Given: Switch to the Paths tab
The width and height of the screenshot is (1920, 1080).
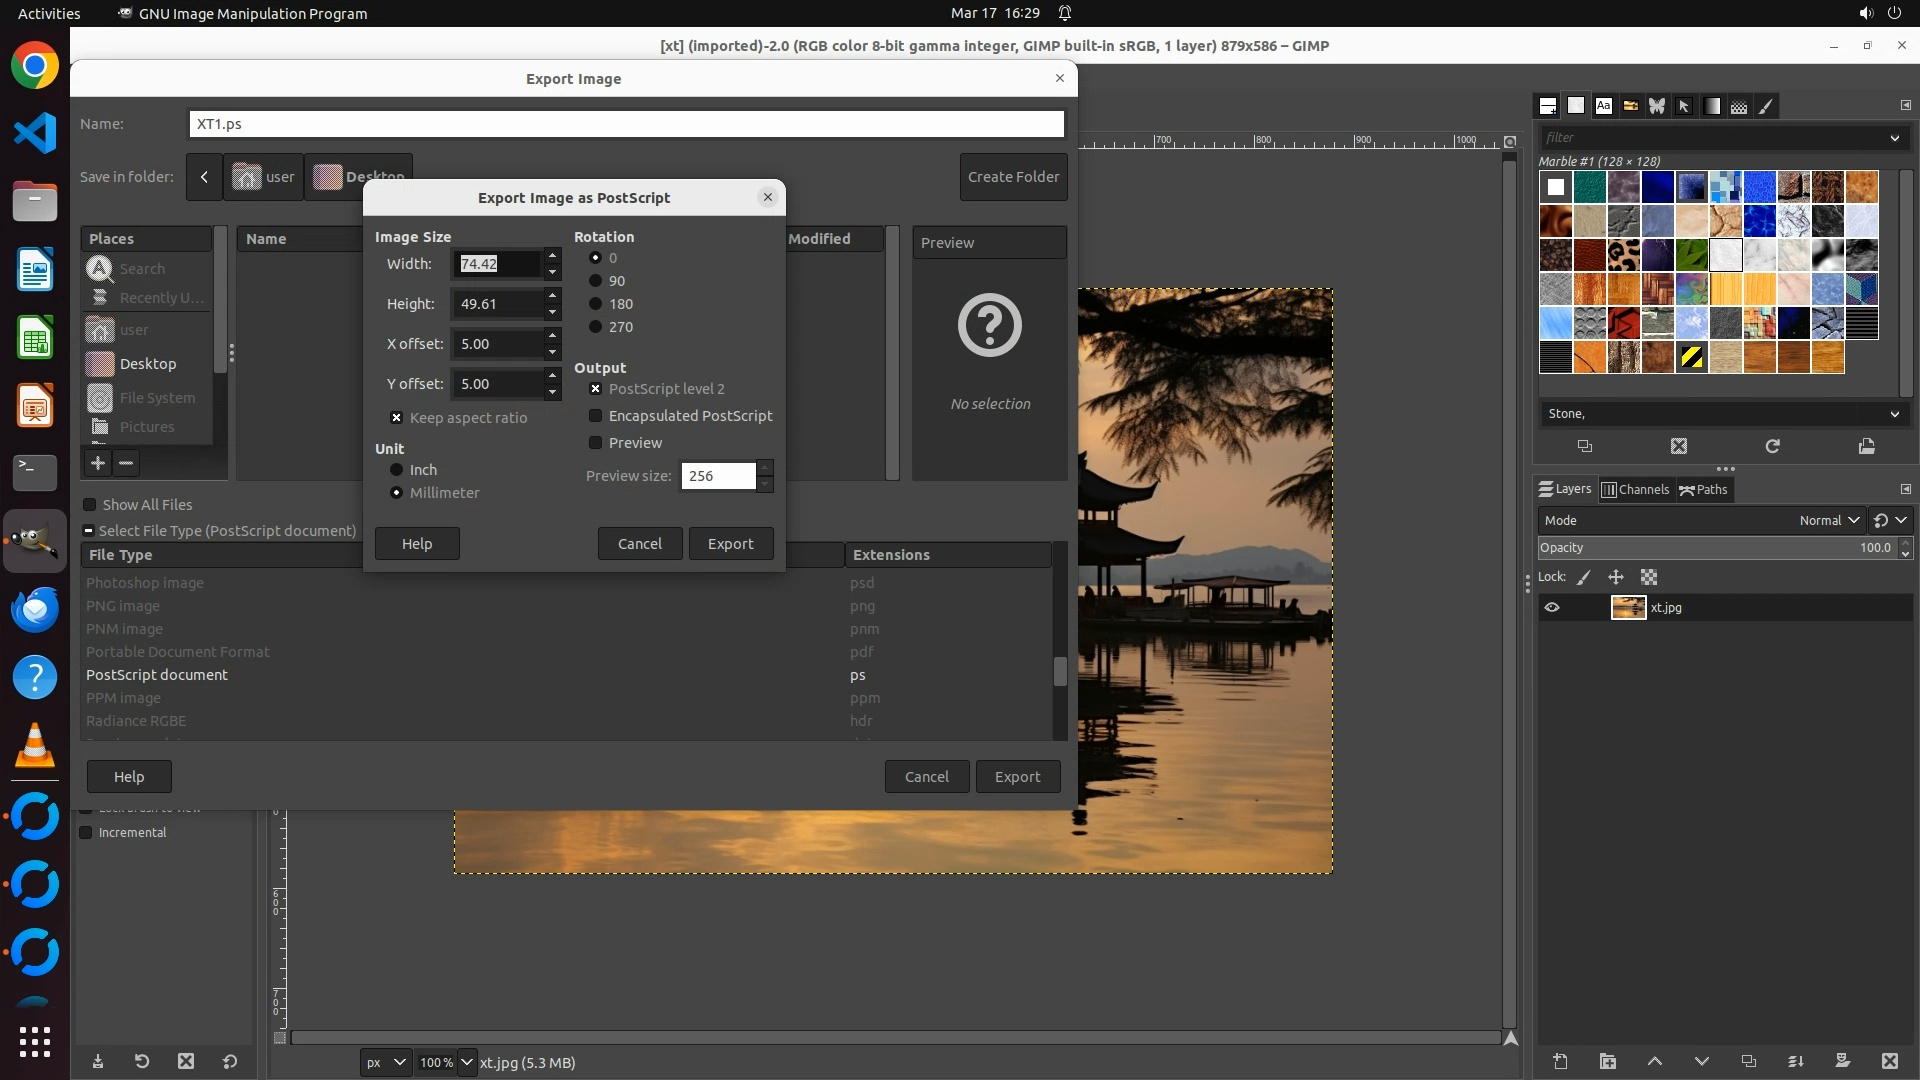Looking at the screenshot, I should 1703,489.
